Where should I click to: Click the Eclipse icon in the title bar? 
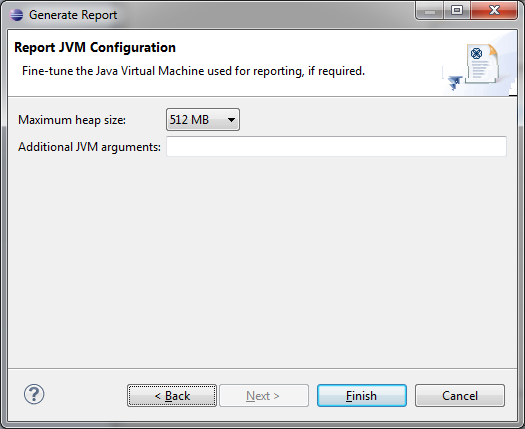(x=16, y=15)
